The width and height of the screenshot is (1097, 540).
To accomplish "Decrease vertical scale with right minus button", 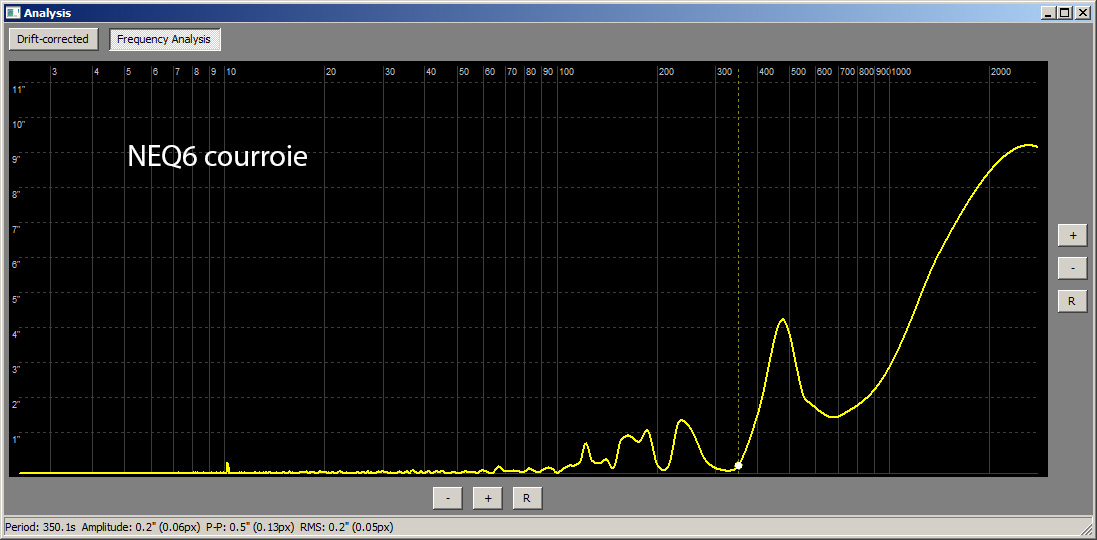I will tap(1072, 268).
